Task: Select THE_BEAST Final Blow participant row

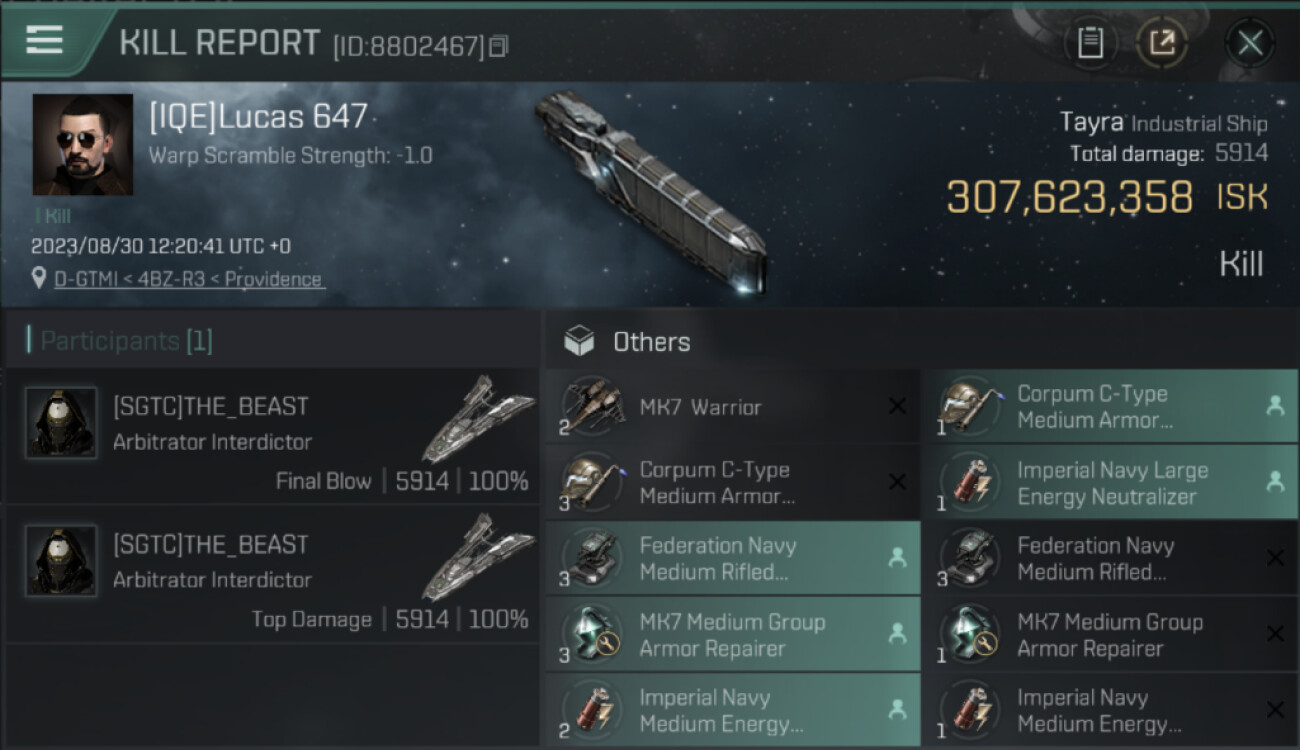Action: tap(272, 436)
